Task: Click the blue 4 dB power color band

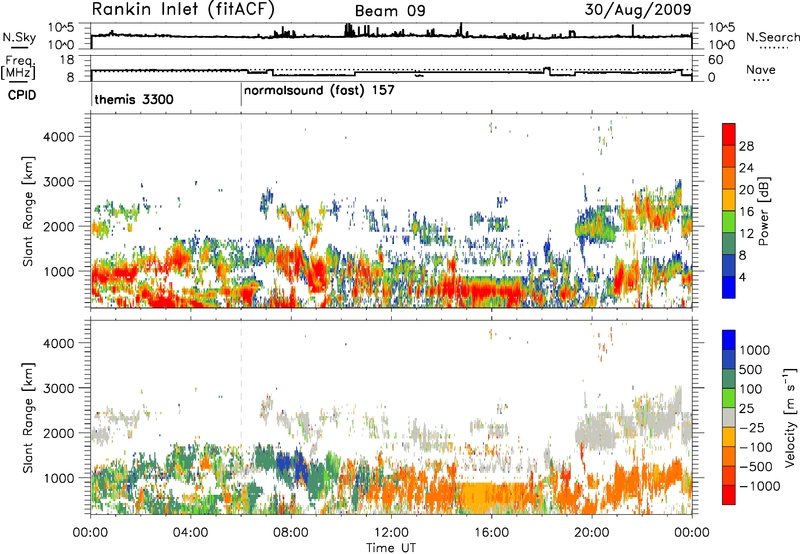Action: click(729, 287)
